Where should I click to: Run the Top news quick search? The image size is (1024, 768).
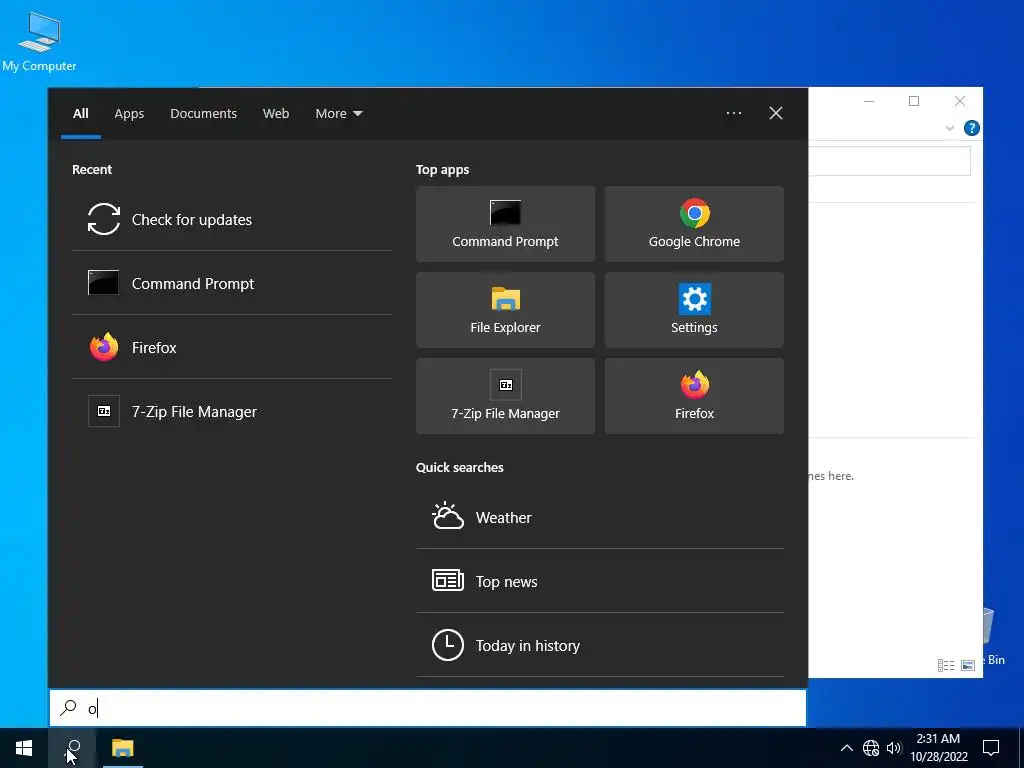tap(600, 581)
